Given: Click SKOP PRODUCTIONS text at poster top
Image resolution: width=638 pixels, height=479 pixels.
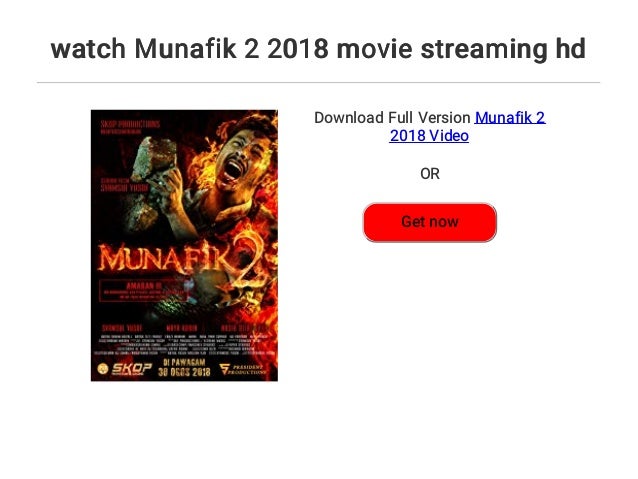Looking at the screenshot, I should 130,124.
